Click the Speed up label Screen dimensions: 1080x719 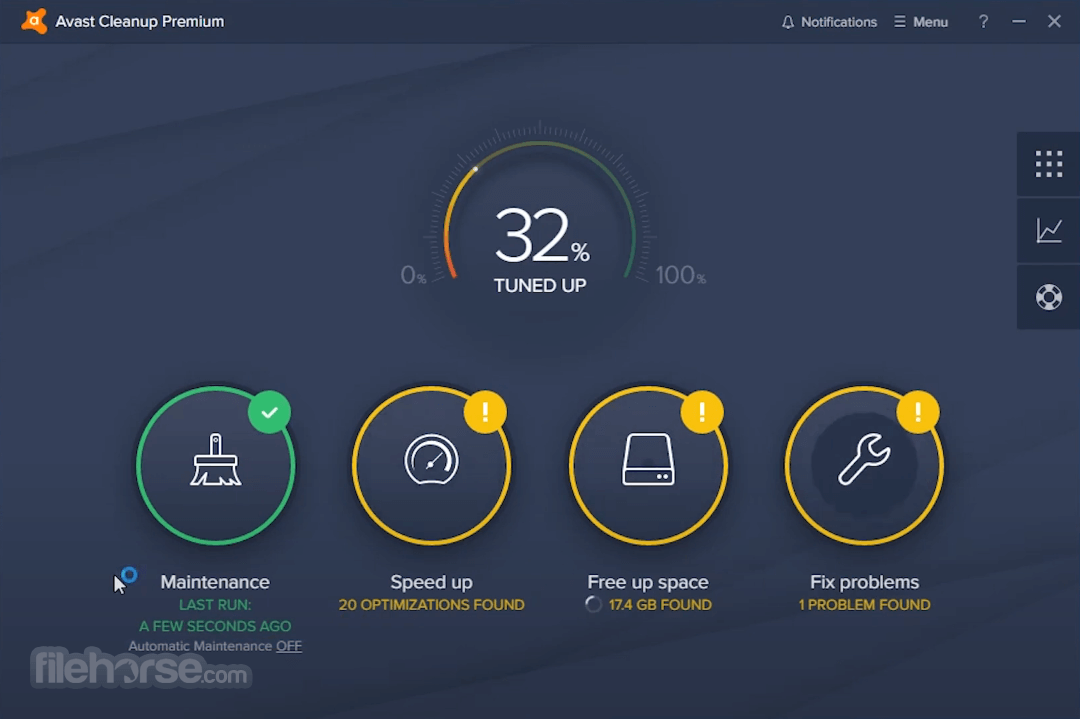pyautogui.click(x=431, y=582)
